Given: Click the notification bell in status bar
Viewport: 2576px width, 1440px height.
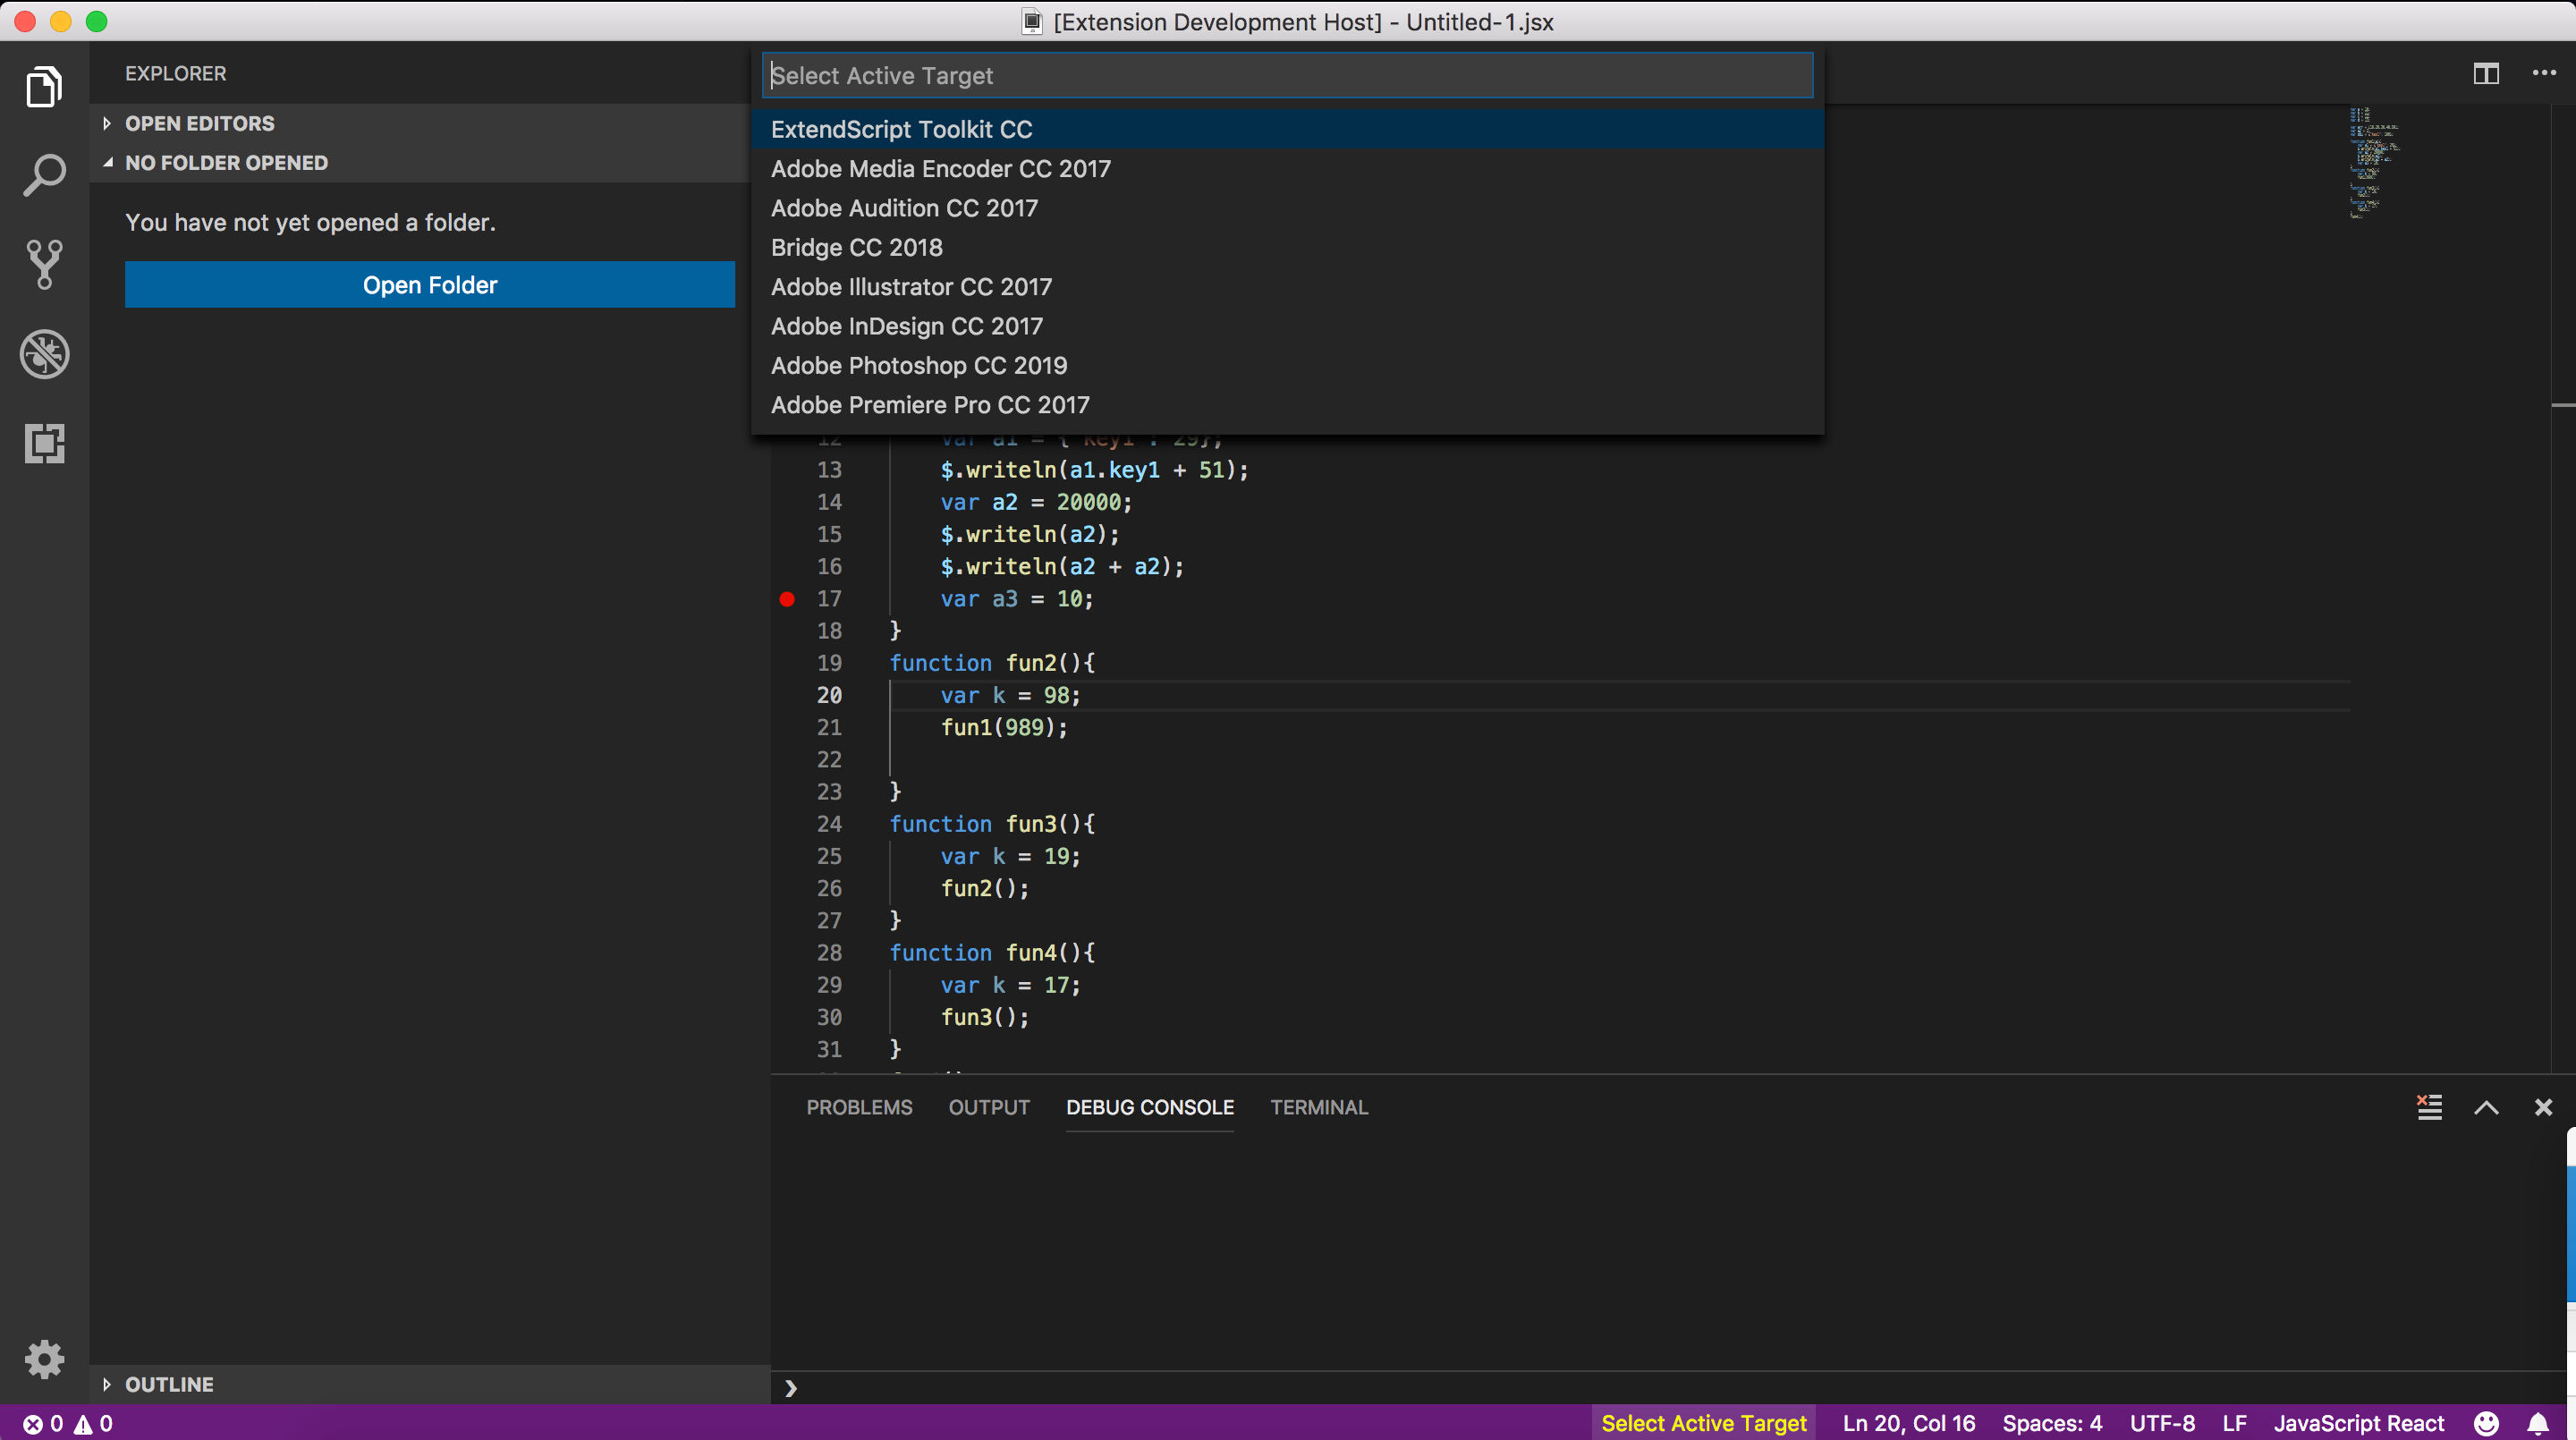Looking at the screenshot, I should pos(2541,1423).
